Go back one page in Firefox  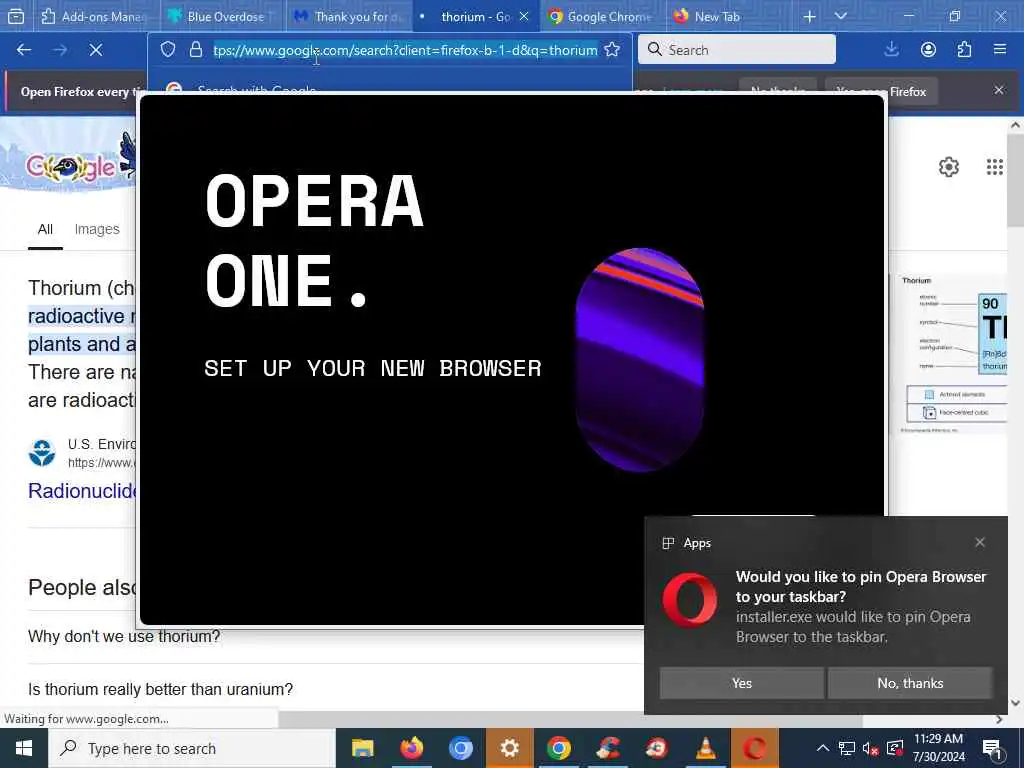[x=24, y=50]
